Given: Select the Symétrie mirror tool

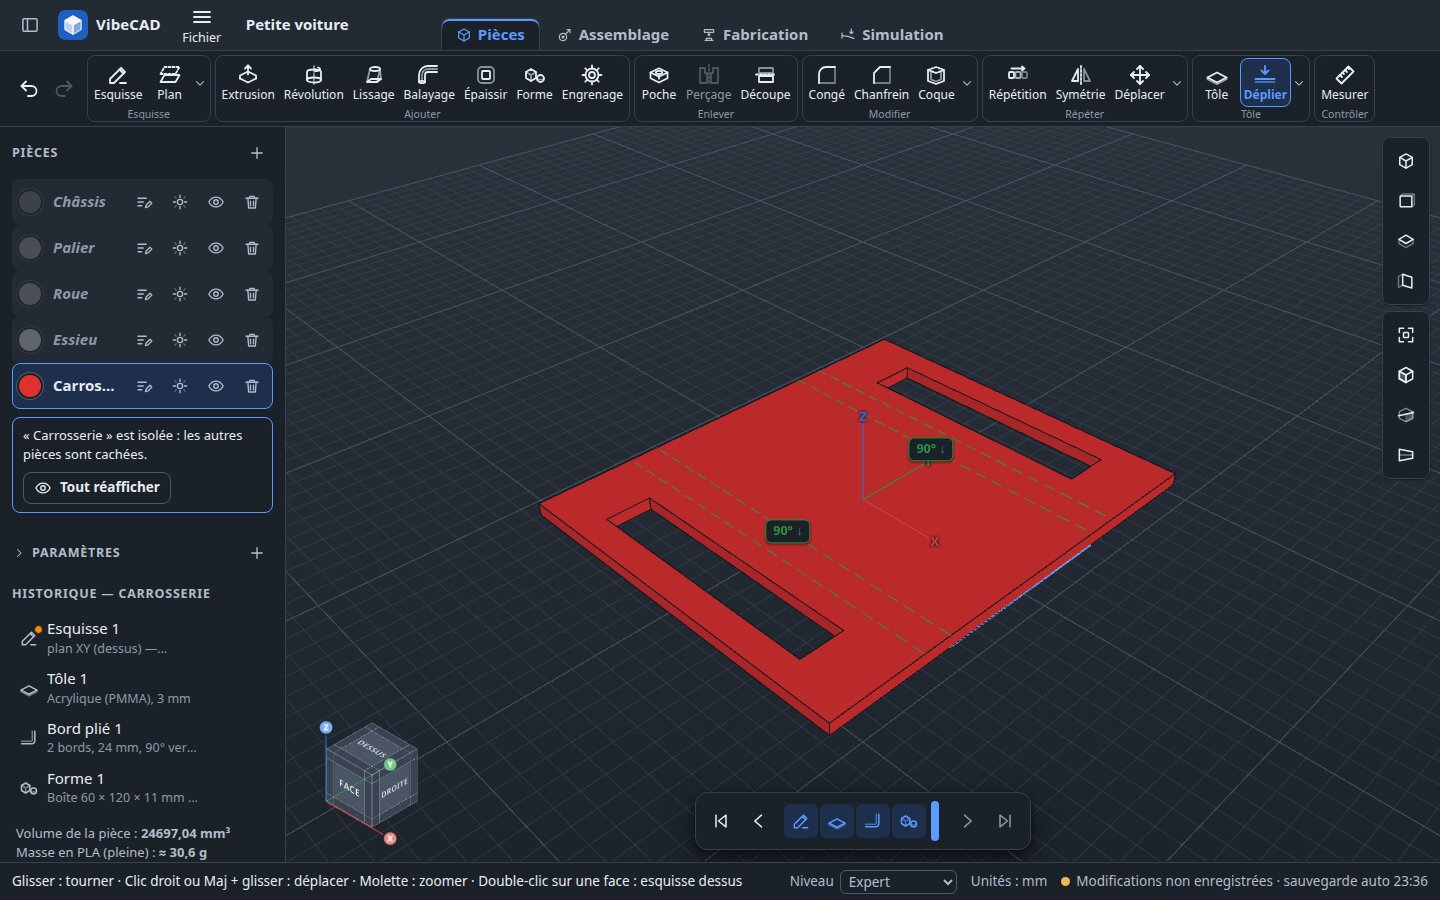Looking at the screenshot, I should click(x=1080, y=83).
